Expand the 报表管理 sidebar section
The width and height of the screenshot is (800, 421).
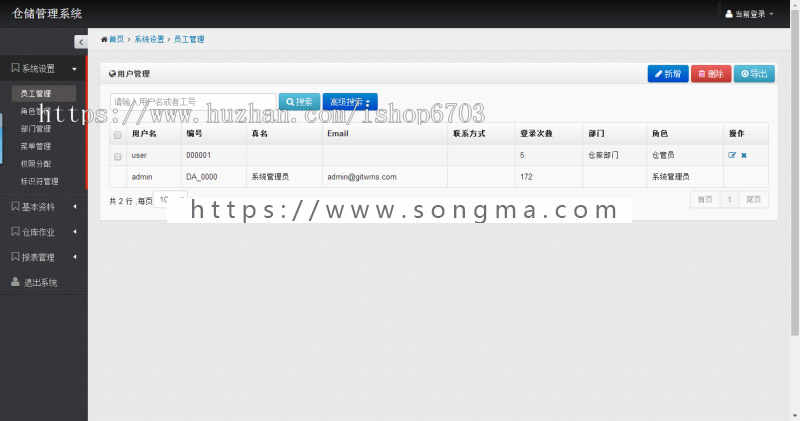point(44,257)
